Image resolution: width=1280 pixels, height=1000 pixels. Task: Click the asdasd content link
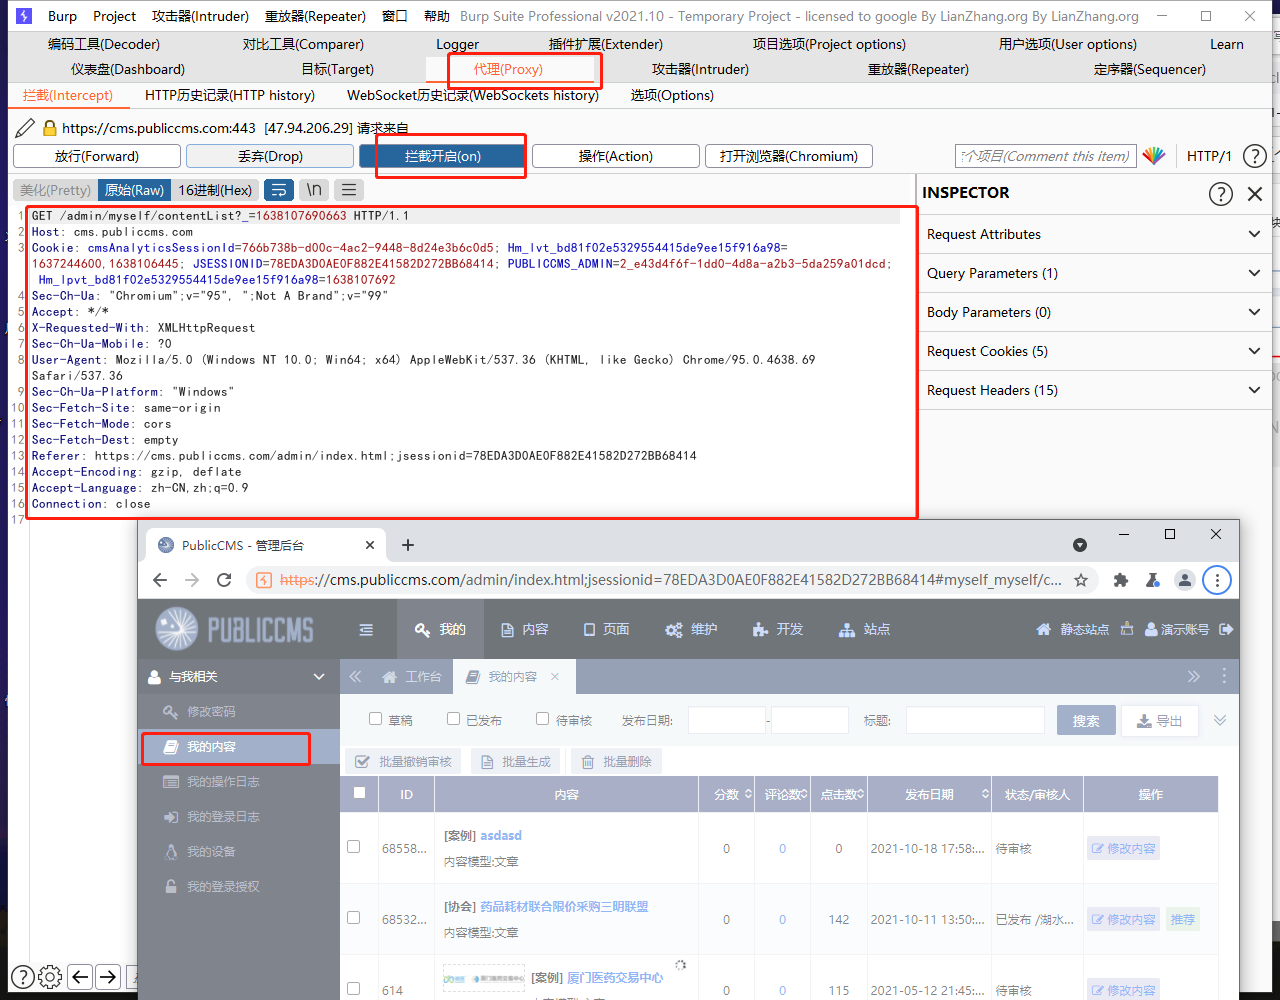[500, 835]
